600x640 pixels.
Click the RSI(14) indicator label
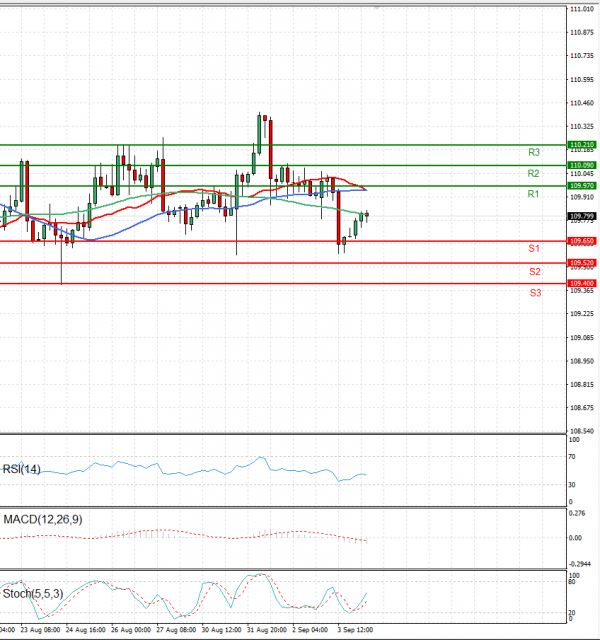[22, 469]
